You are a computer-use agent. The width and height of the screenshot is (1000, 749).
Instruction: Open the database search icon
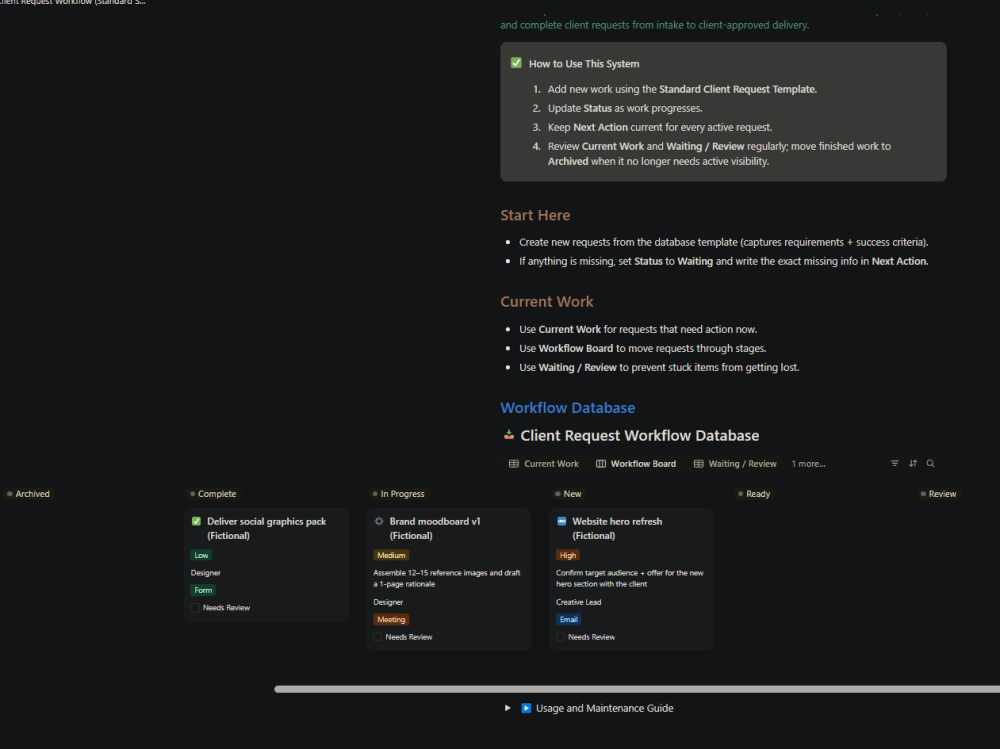[930, 463]
